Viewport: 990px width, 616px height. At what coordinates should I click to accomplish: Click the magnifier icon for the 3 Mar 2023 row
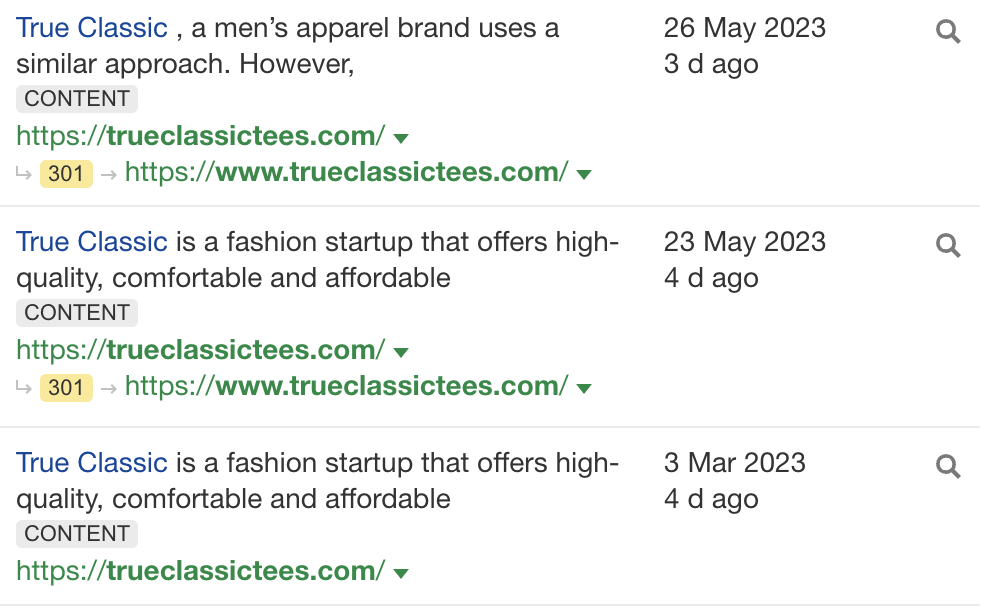(x=948, y=466)
